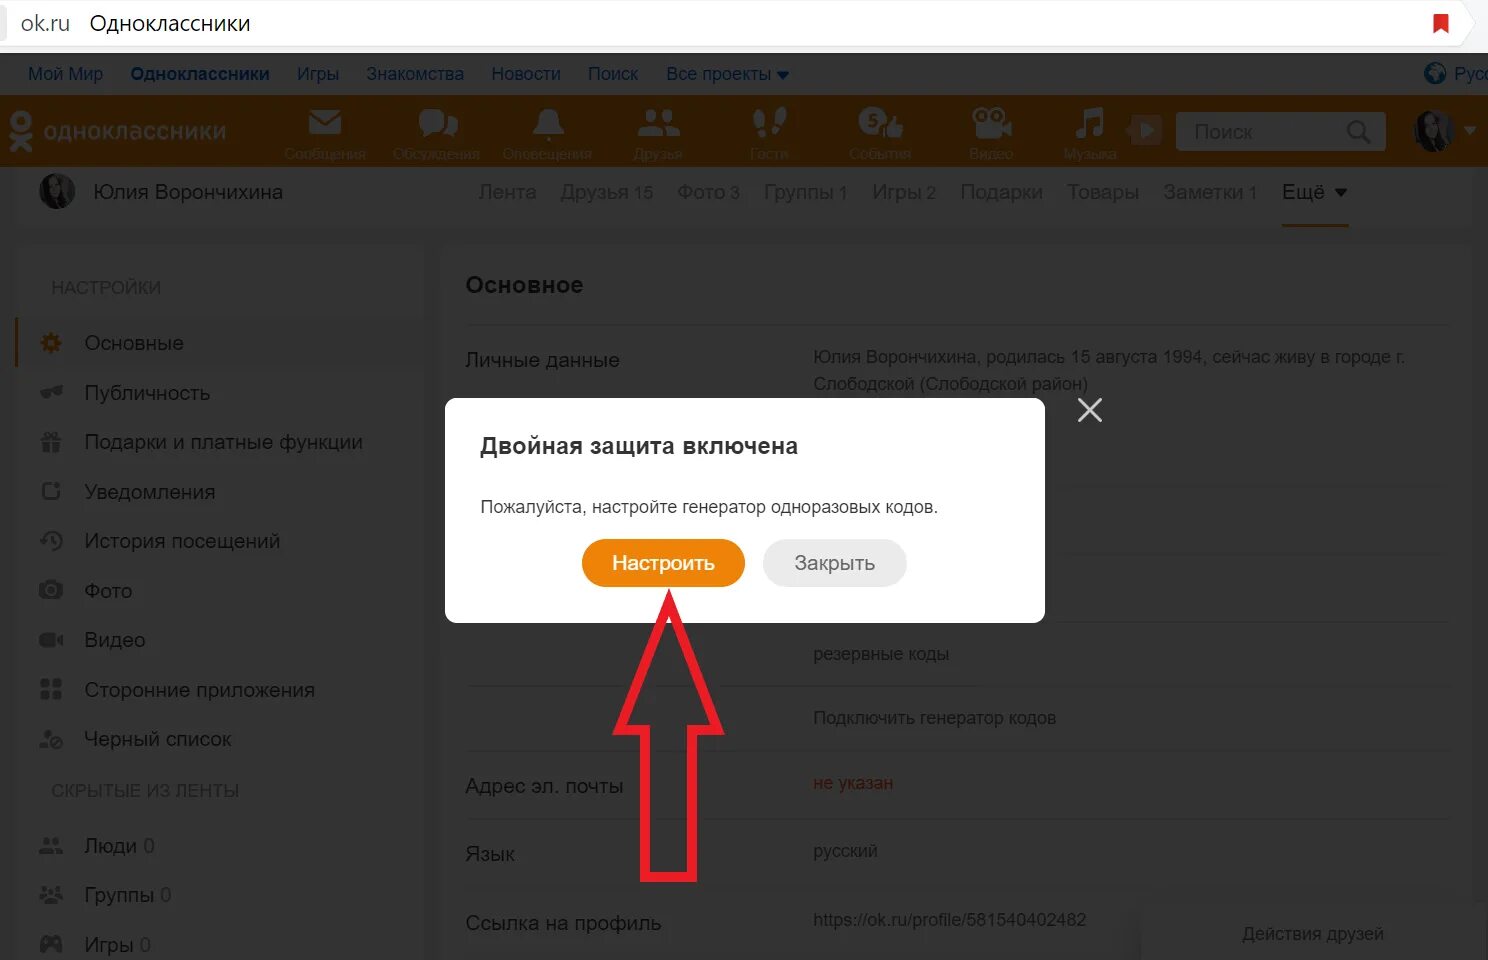1488x960 pixels.
Task: Click the search magnifier icon
Action: click(x=1358, y=132)
